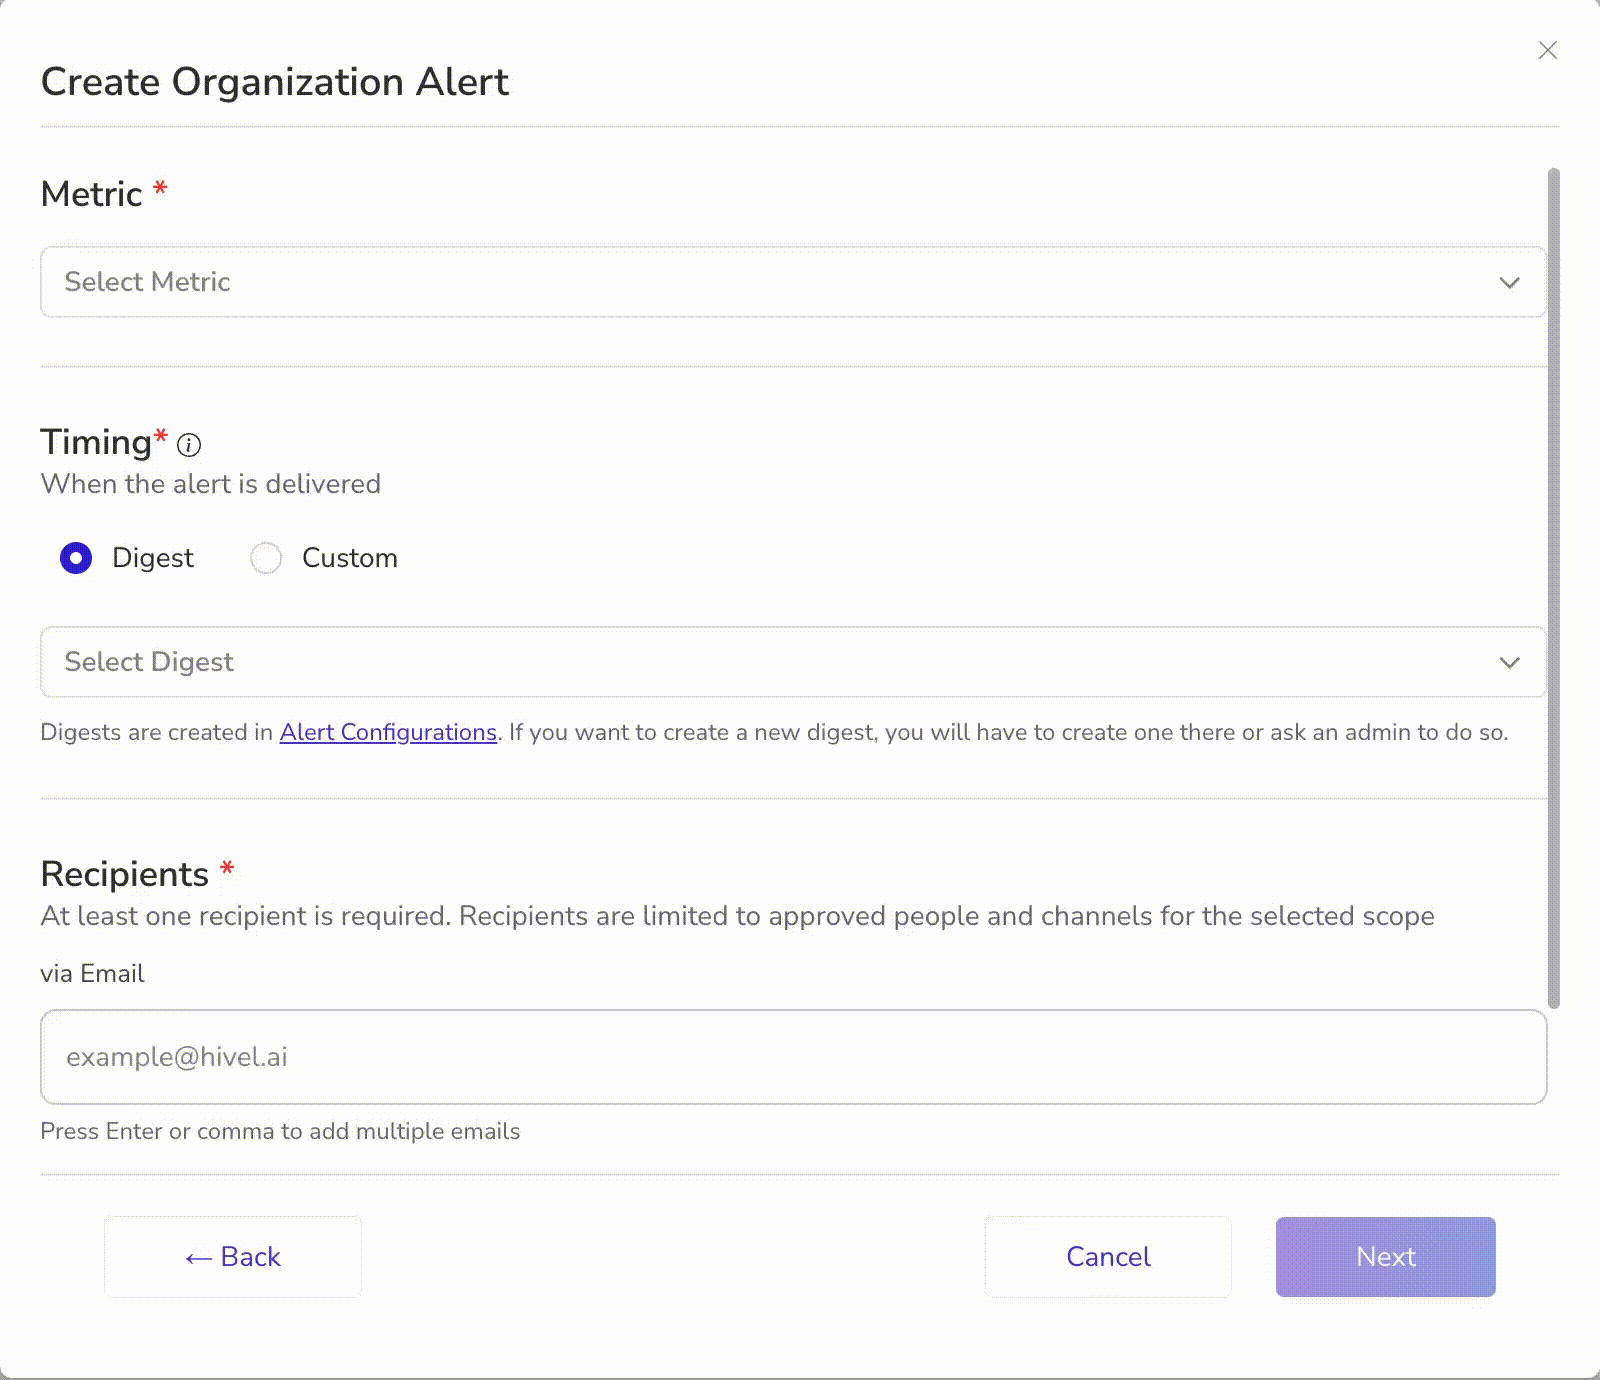
Task: Select the Digest radio button
Action: (76, 558)
